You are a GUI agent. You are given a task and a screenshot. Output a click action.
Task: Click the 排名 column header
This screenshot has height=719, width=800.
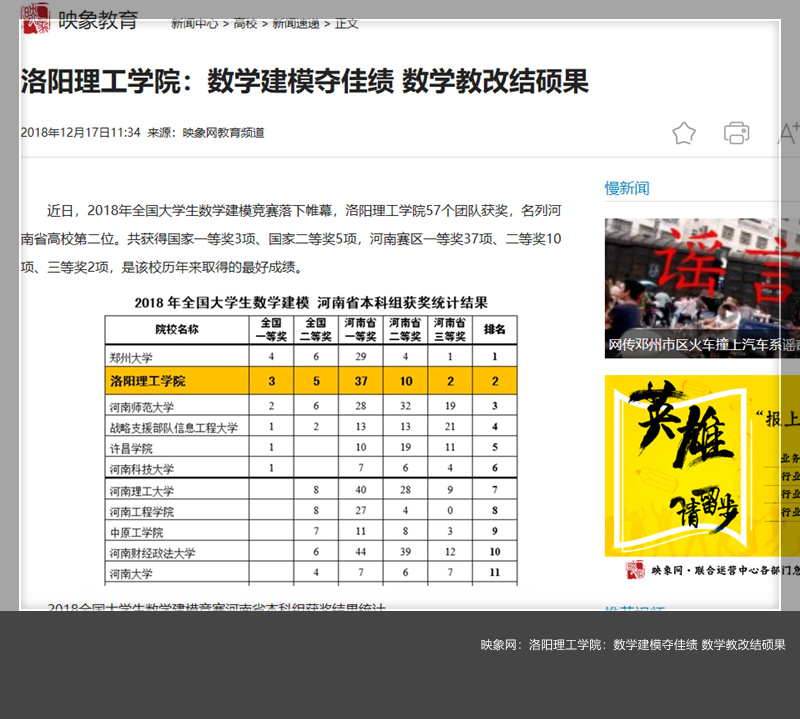pos(494,330)
